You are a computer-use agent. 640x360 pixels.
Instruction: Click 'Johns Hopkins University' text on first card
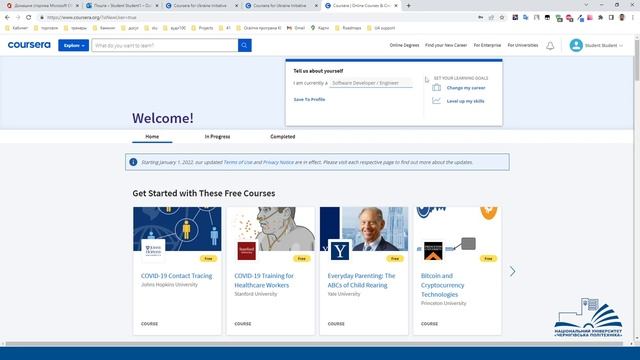(169, 285)
